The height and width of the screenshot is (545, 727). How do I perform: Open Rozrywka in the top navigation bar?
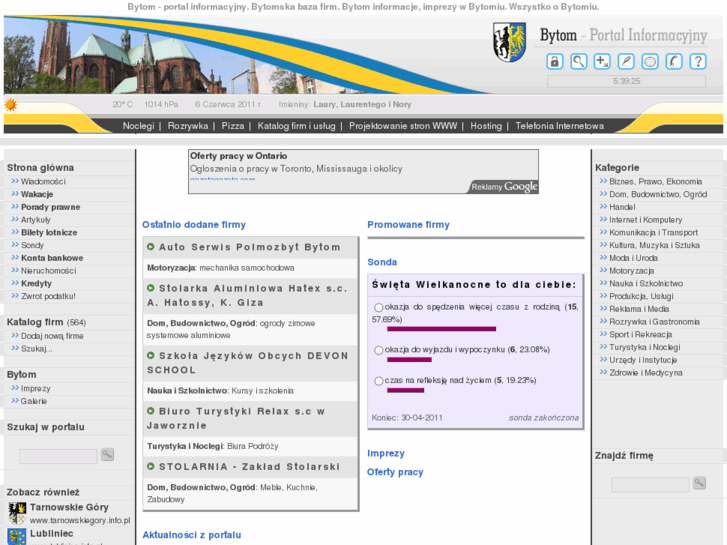pos(188,126)
